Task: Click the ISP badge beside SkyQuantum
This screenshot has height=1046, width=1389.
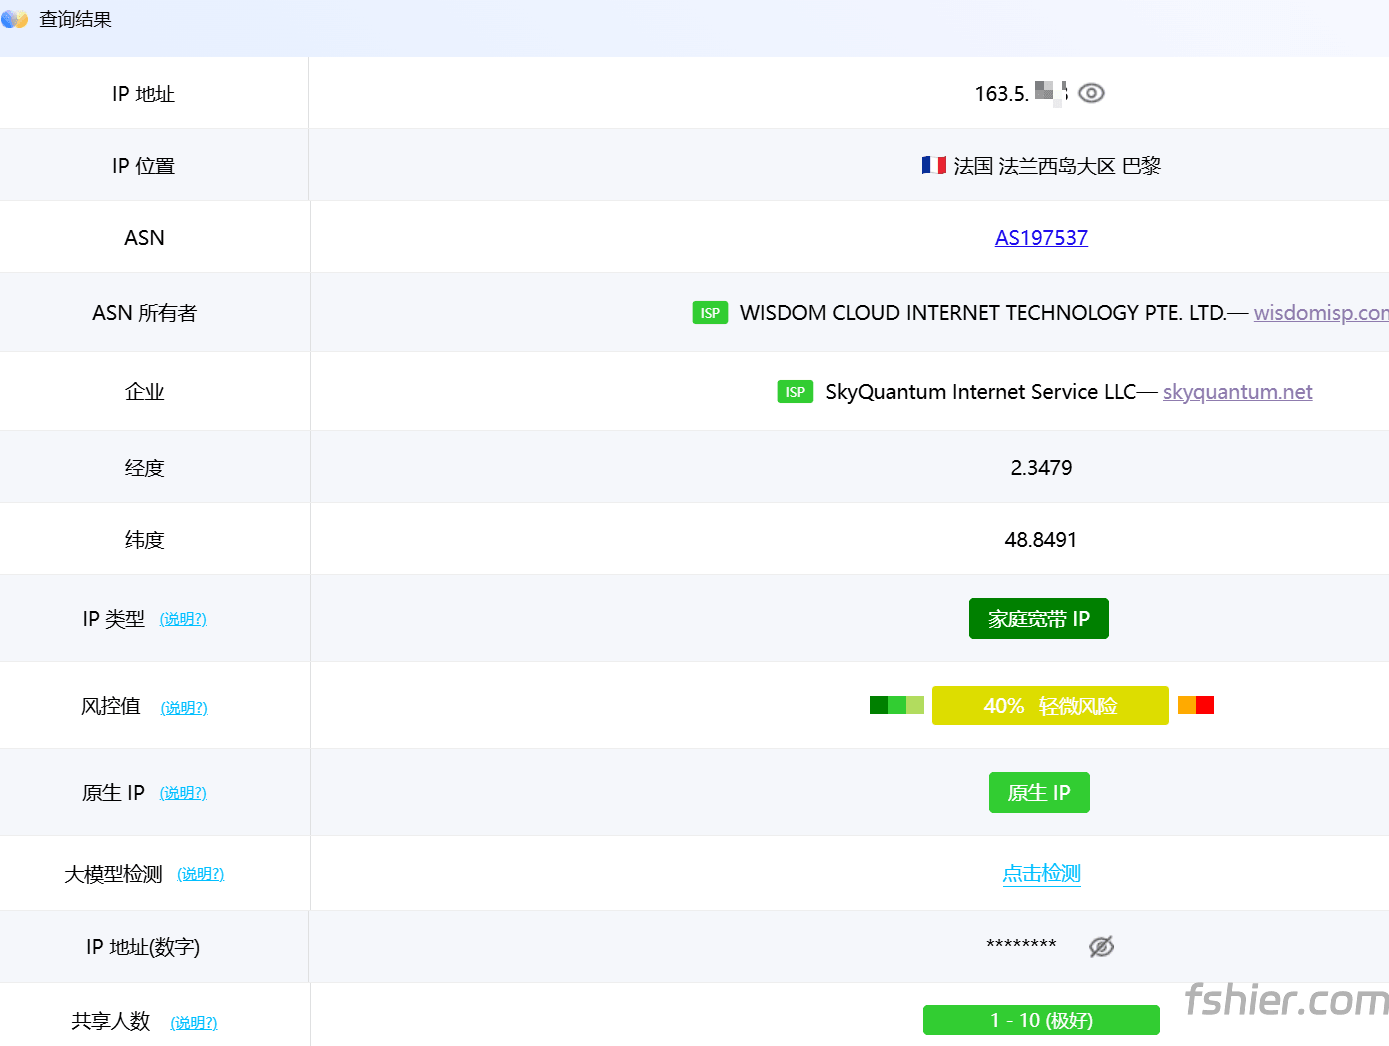Action: point(795,392)
